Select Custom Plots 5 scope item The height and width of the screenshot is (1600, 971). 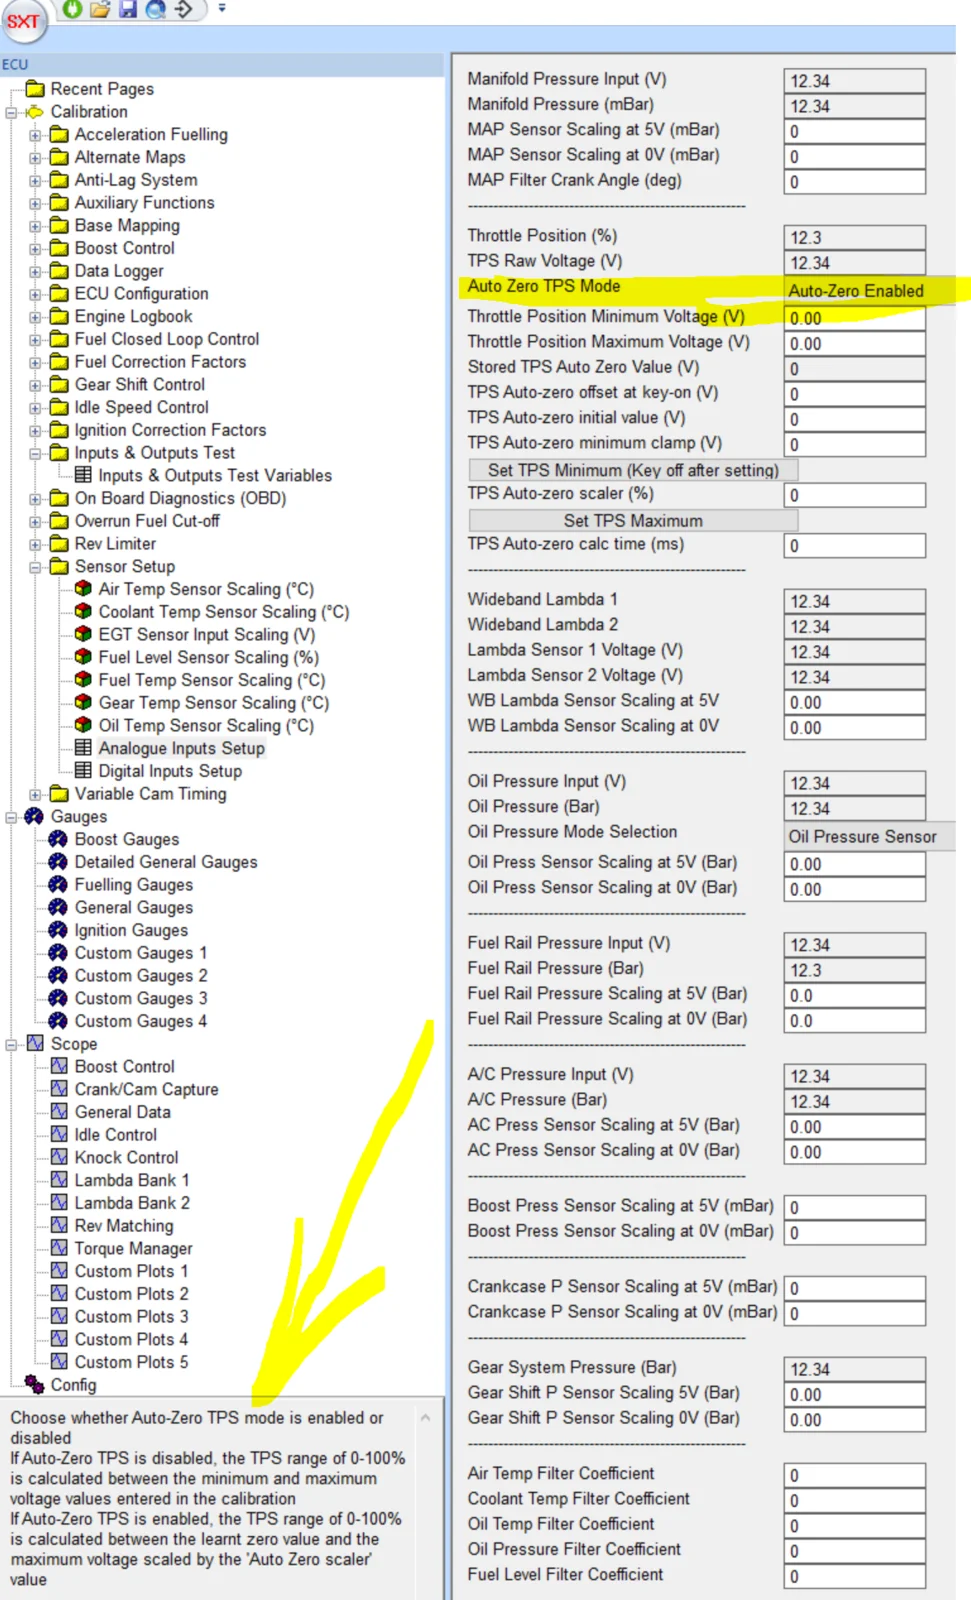[131, 1362]
